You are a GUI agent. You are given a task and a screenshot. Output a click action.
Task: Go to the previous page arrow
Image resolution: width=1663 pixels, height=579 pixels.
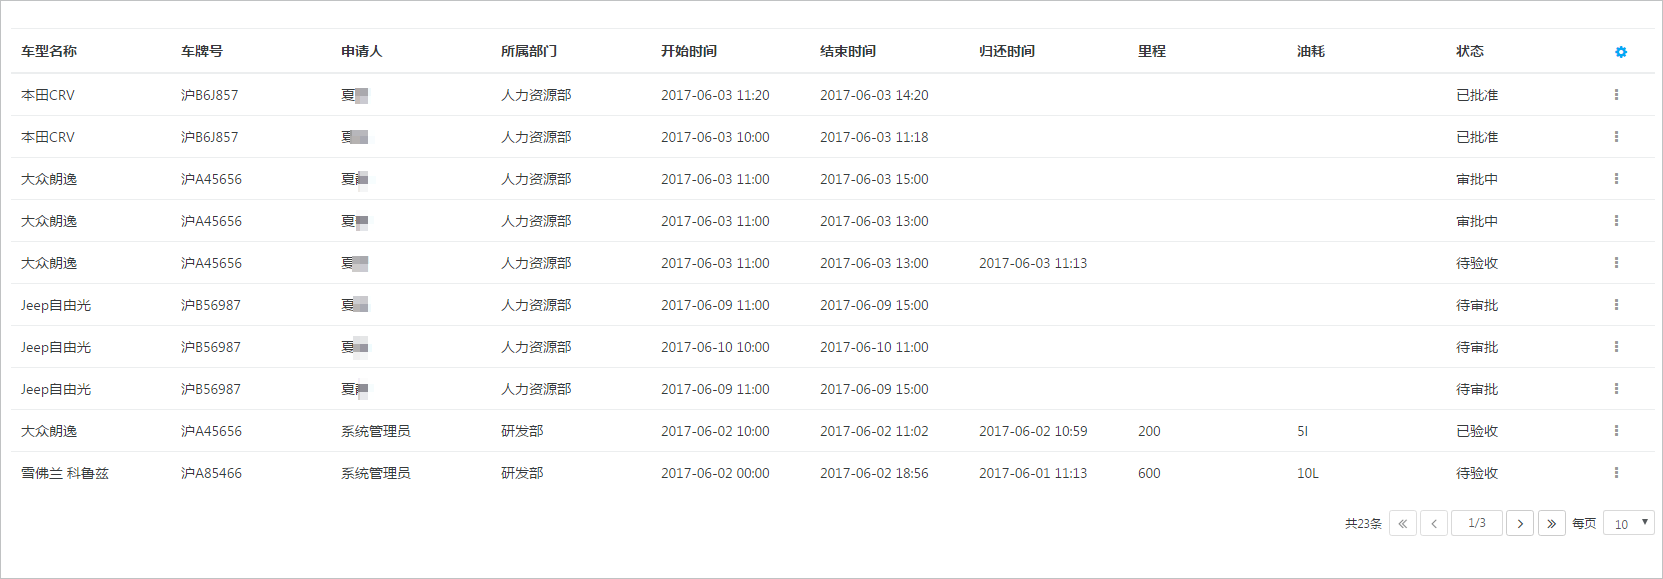(x=1434, y=523)
